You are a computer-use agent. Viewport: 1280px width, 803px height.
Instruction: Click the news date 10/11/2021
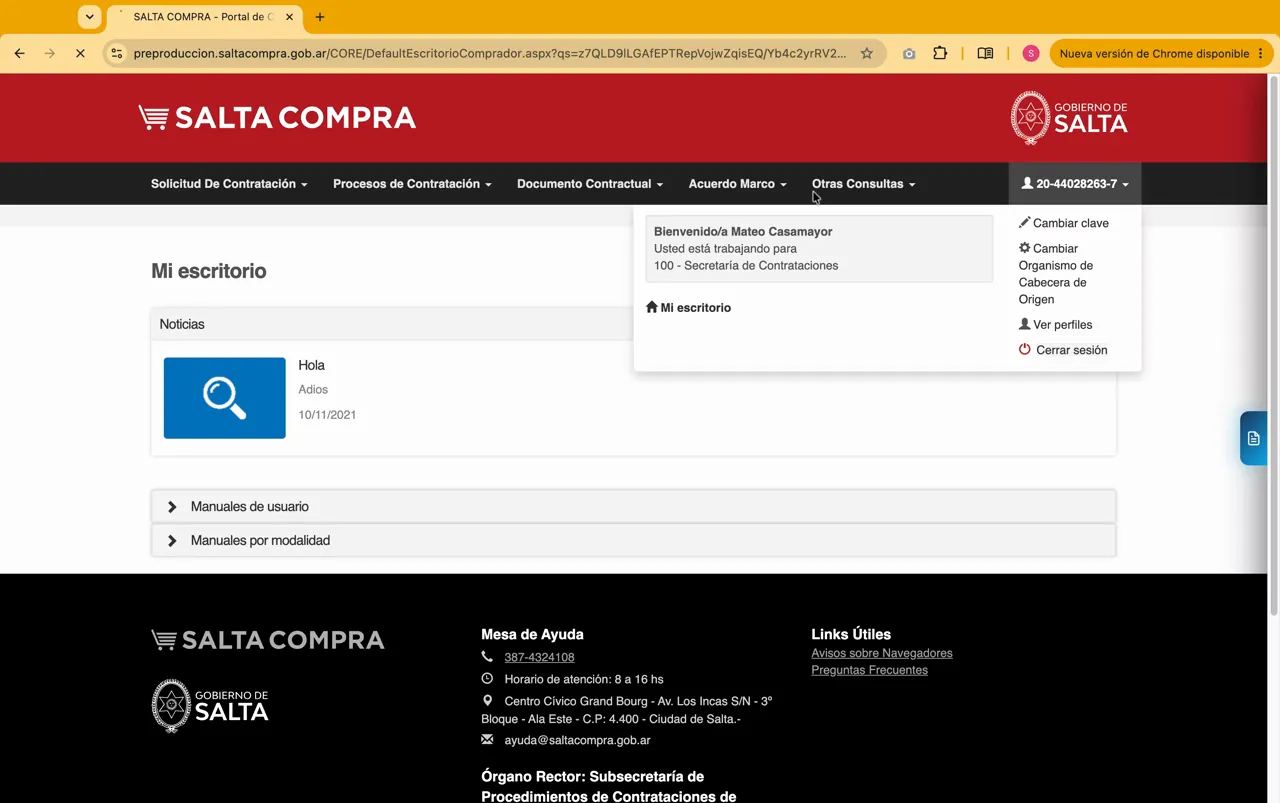(x=327, y=414)
